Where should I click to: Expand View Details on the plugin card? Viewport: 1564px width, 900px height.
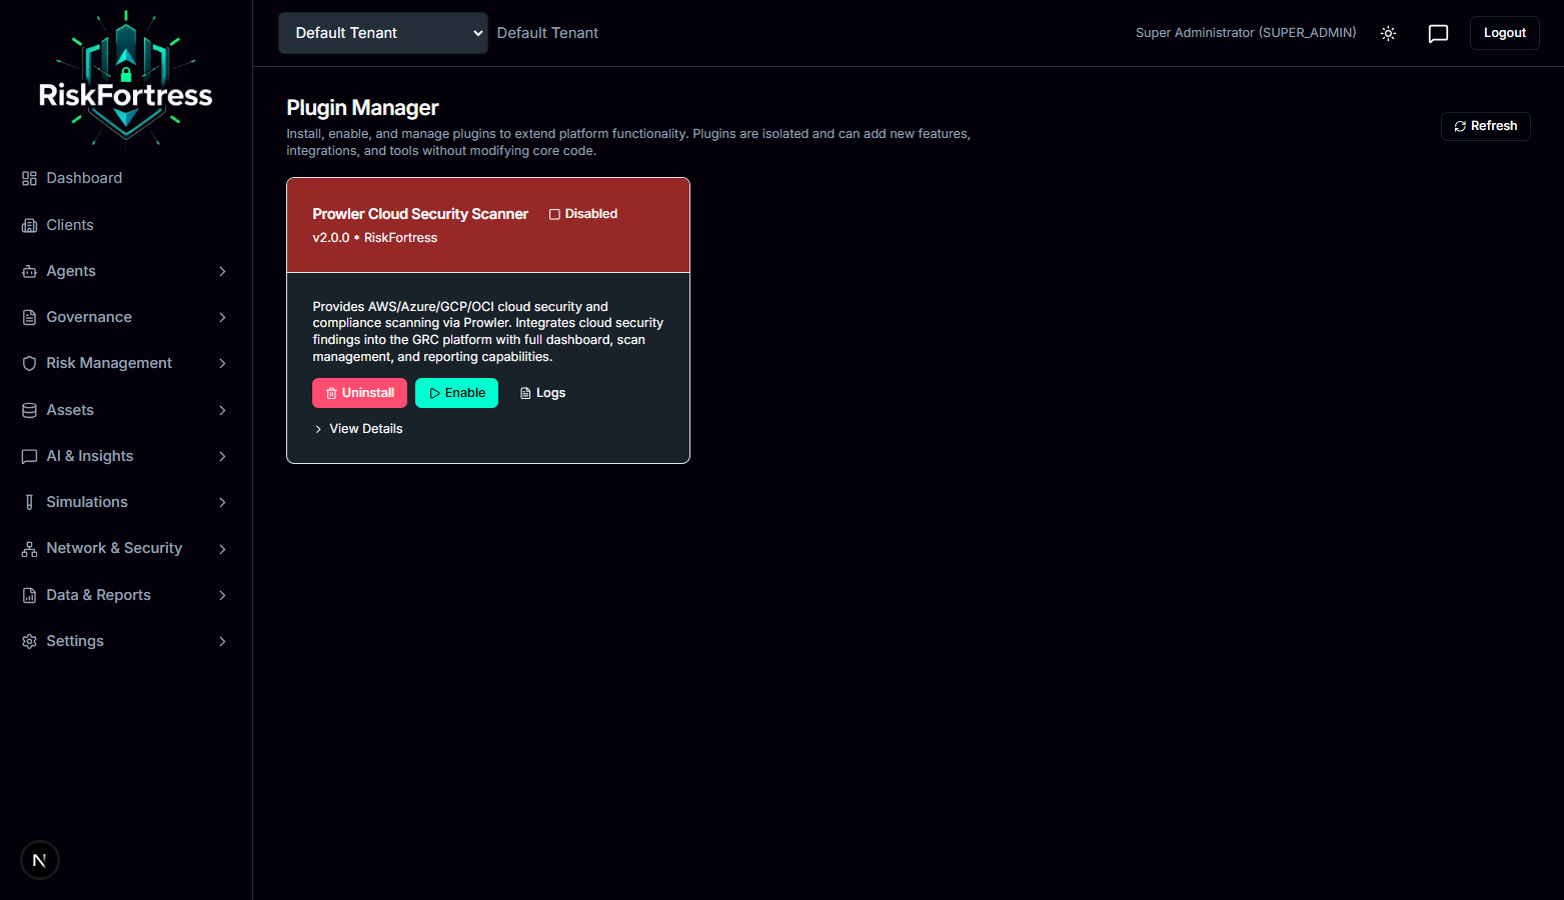358,428
